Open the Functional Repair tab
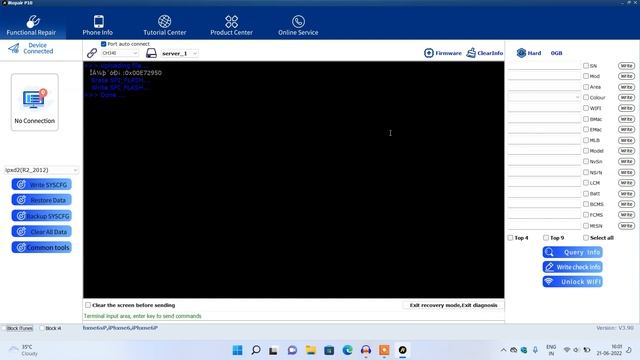 [x=31, y=25]
